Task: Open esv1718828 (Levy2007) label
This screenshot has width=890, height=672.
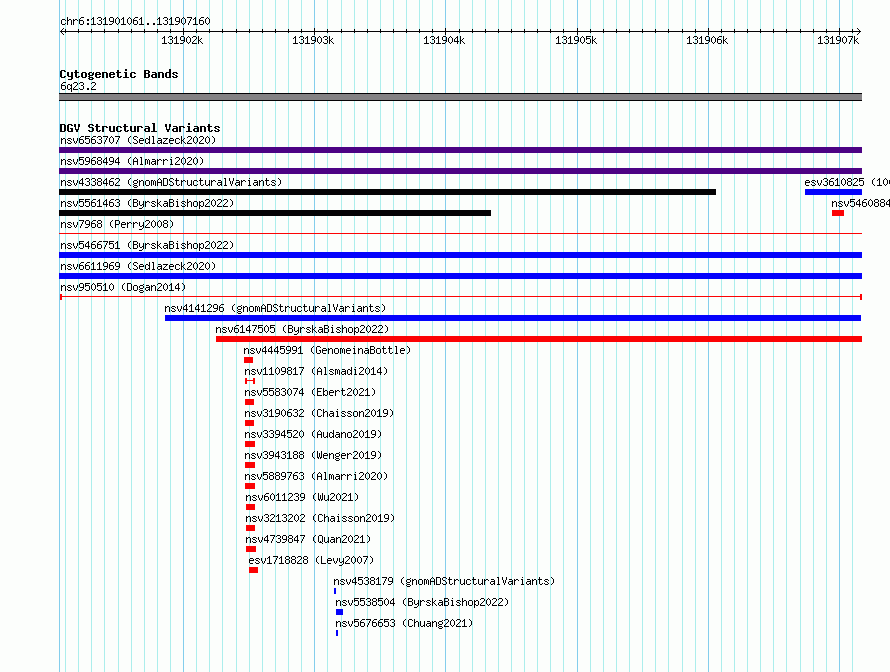Action: 311,560
